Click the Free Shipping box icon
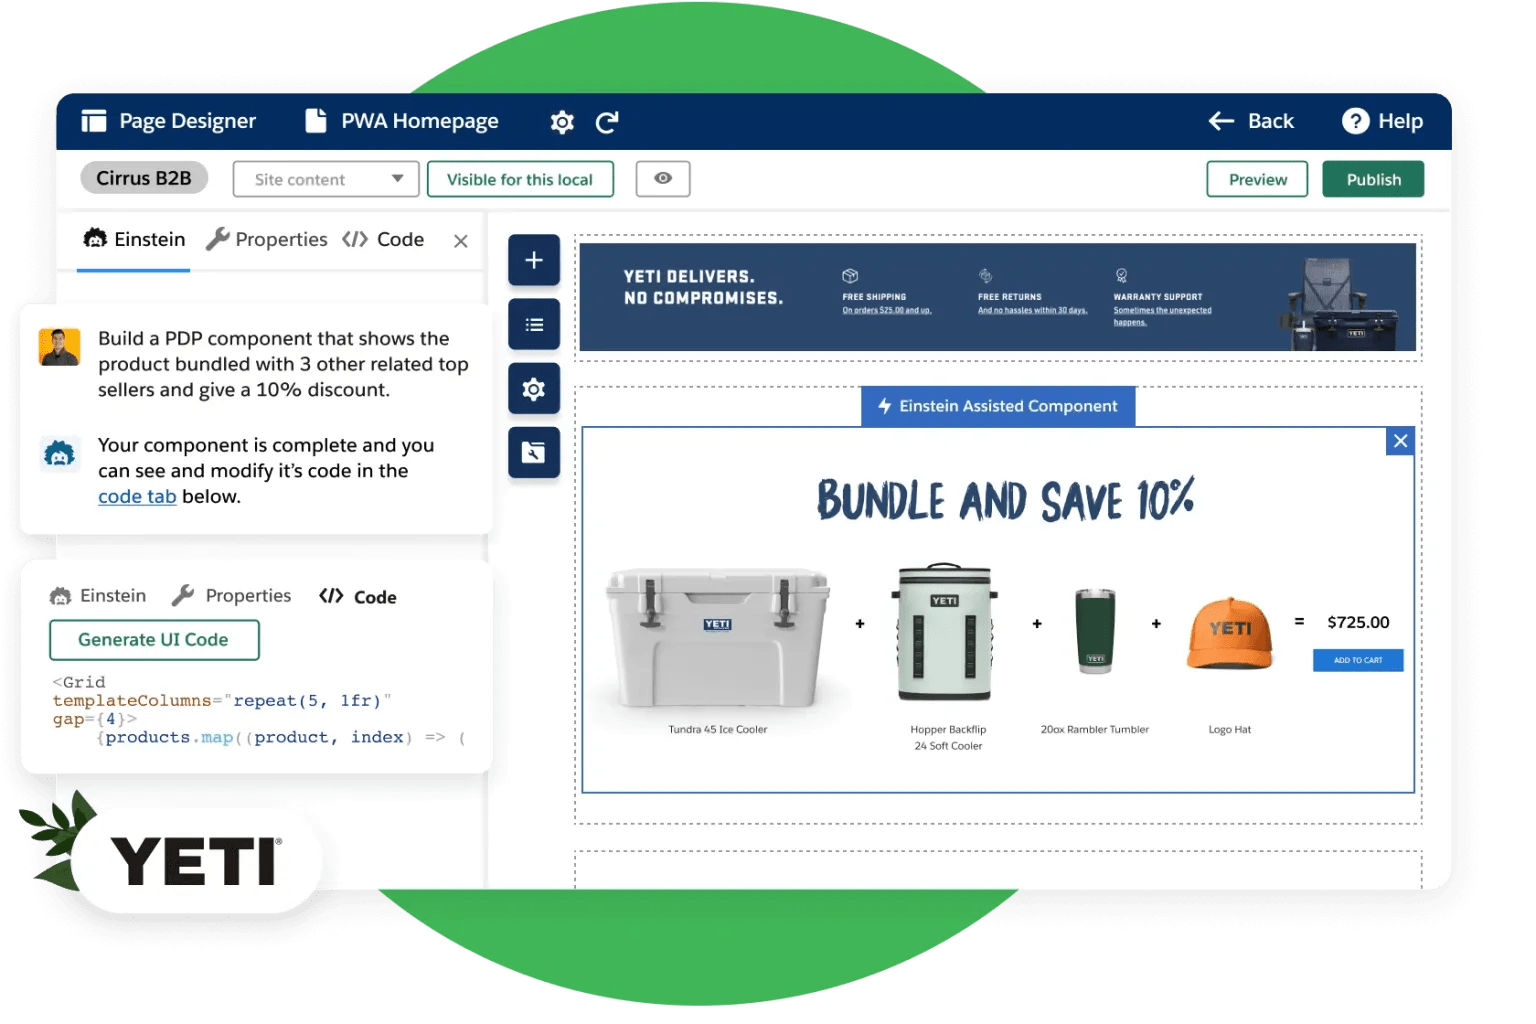The image size is (1536, 1024). pyautogui.click(x=850, y=276)
